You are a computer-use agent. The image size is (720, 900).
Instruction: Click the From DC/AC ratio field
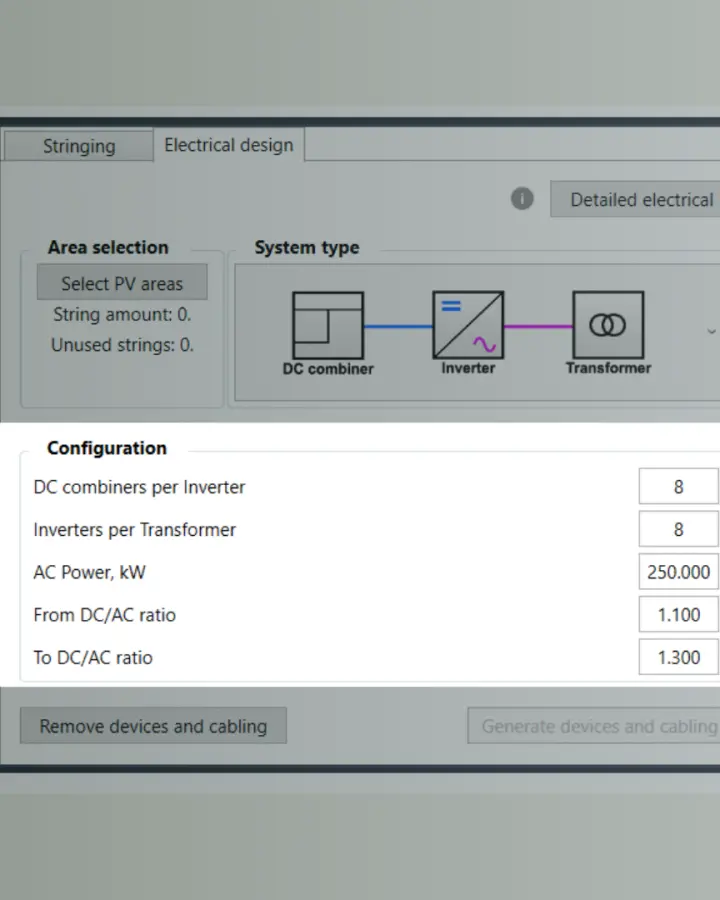679,614
